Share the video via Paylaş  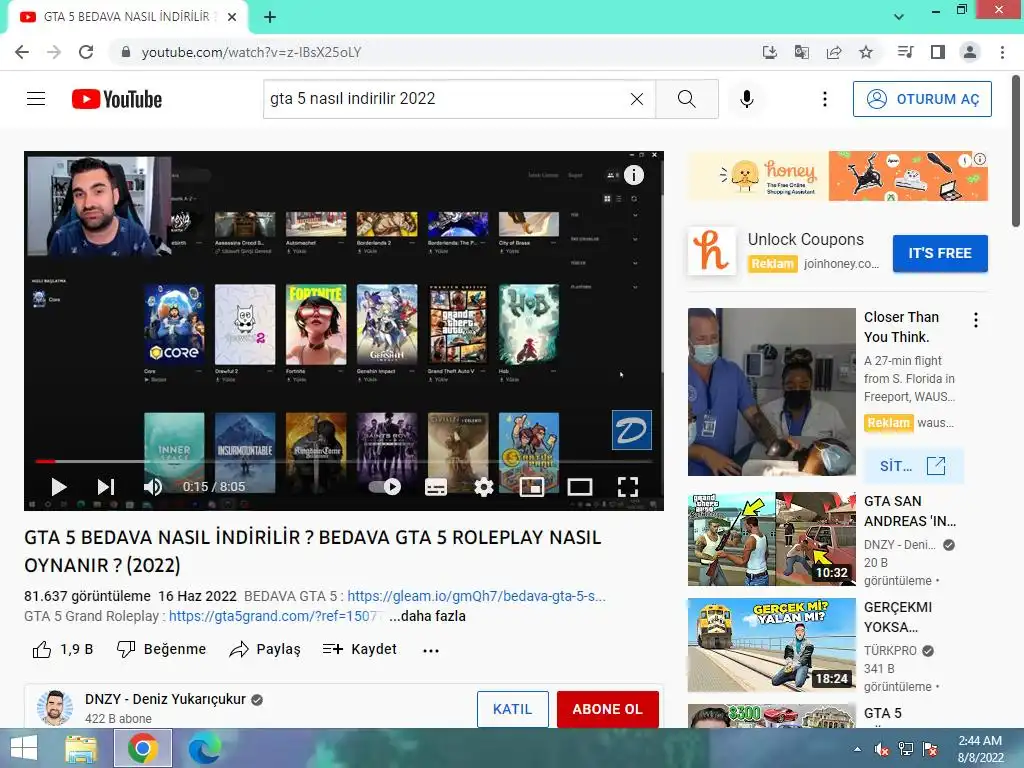tap(265, 649)
